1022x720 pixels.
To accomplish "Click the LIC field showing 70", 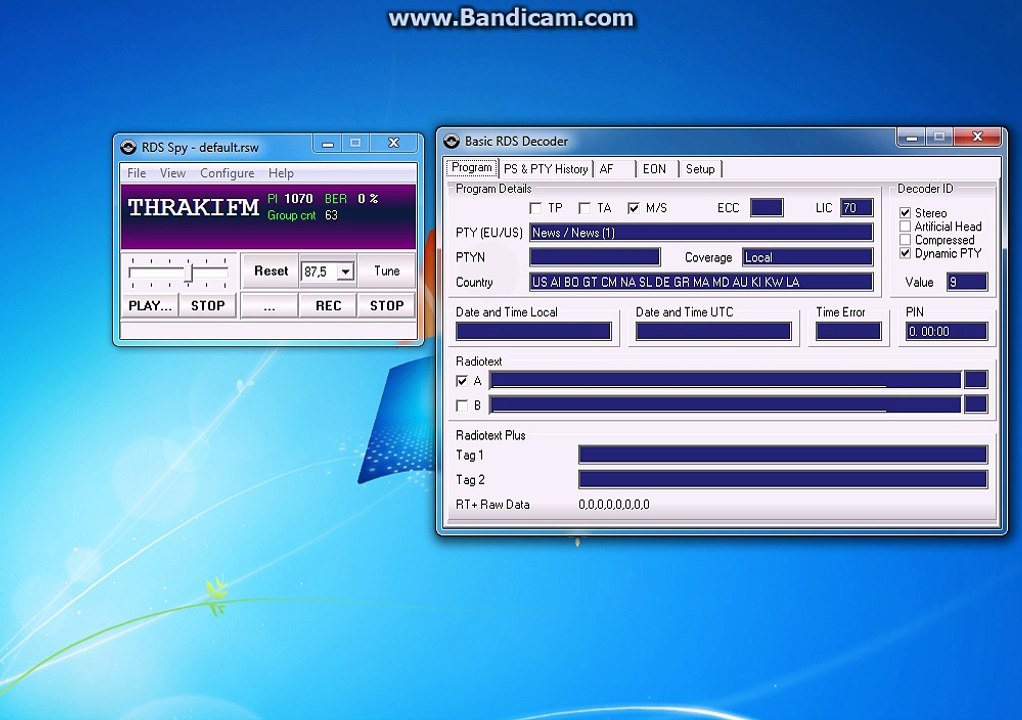I will pos(856,208).
